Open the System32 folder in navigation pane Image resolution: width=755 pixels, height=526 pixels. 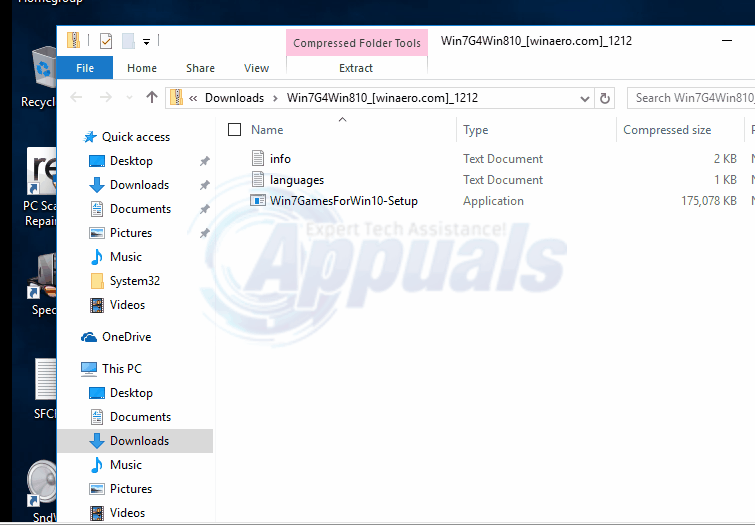tap(134, 281)
